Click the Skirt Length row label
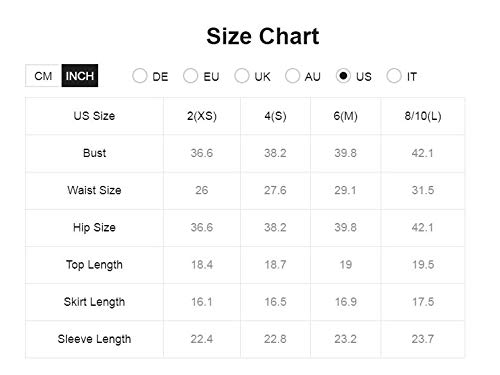Image resolution: width=500 pixels, height=375 pixels. pyautogui.click(x=94, y=302)
